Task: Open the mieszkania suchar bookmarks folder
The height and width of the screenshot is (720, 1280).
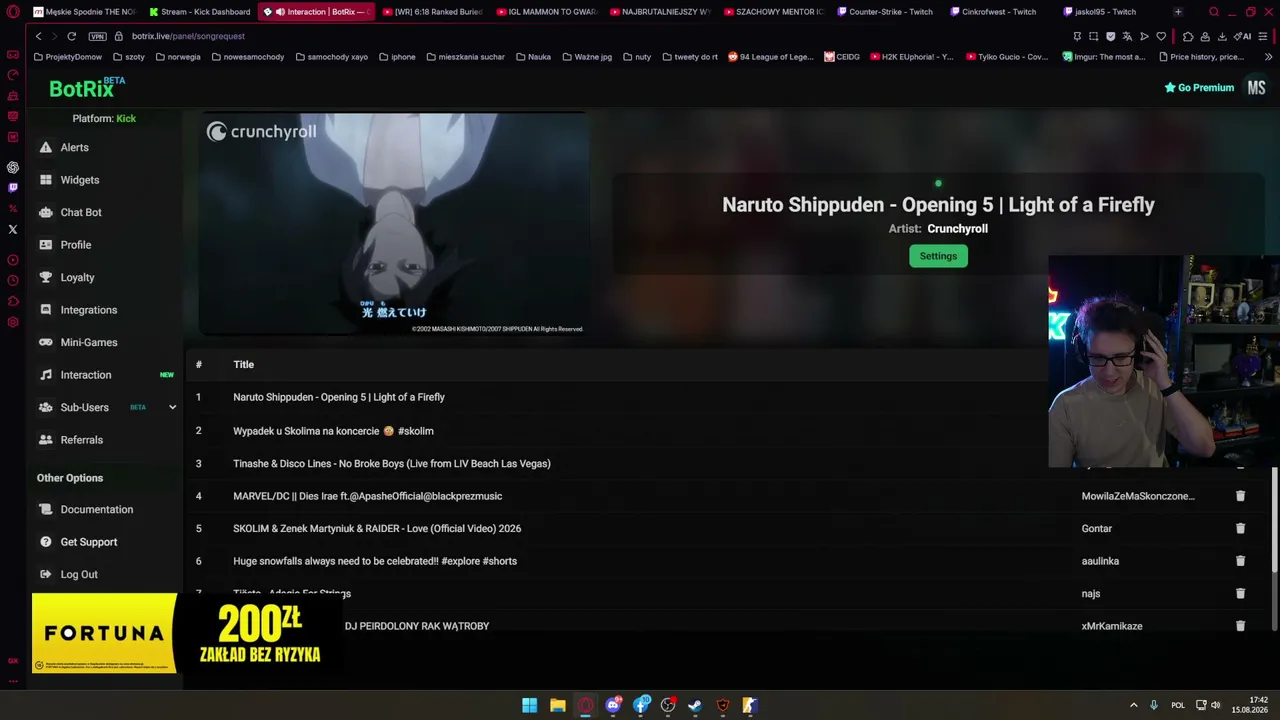Action: pyautogui.click(x=465, y=57)
